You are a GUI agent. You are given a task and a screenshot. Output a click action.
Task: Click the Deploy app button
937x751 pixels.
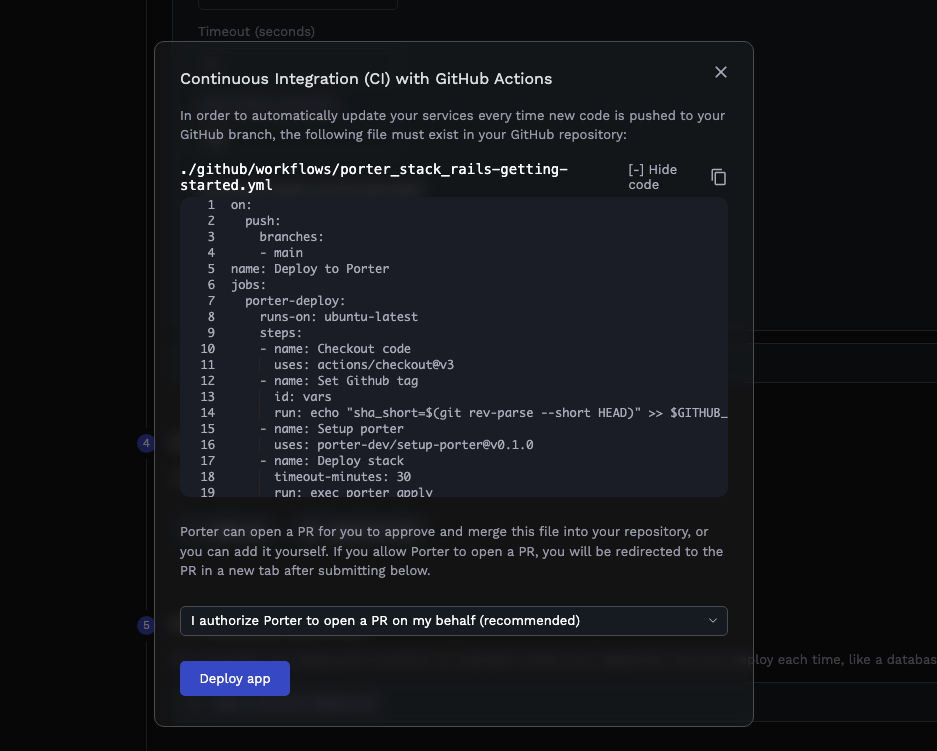(235, 678)
